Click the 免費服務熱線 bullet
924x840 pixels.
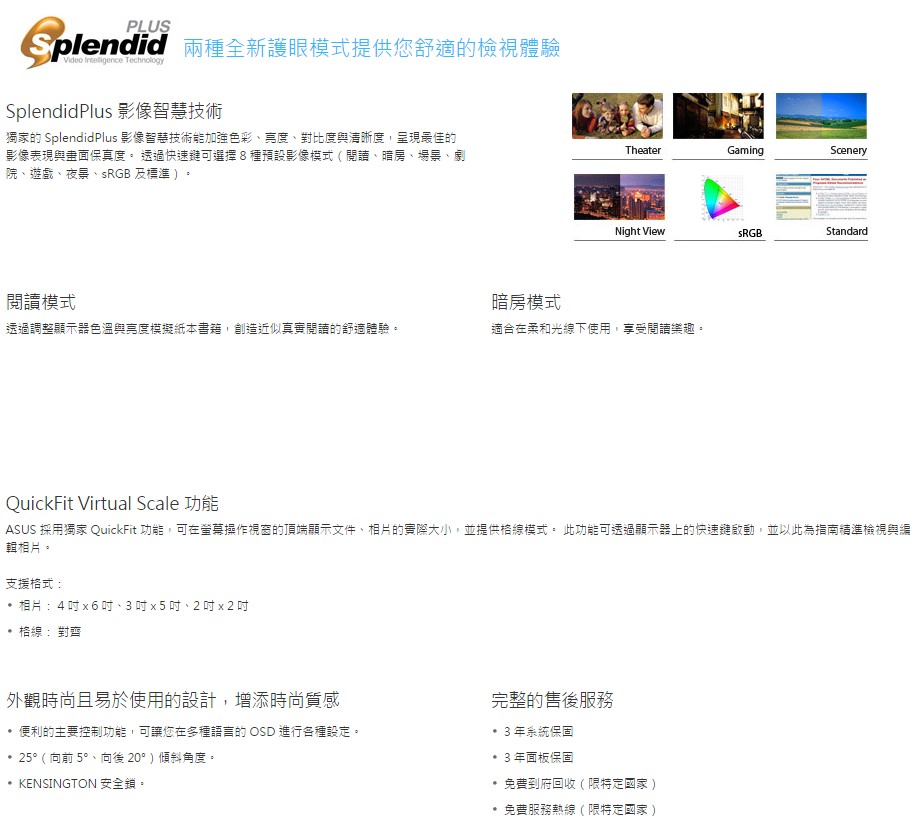pos(580,809)
